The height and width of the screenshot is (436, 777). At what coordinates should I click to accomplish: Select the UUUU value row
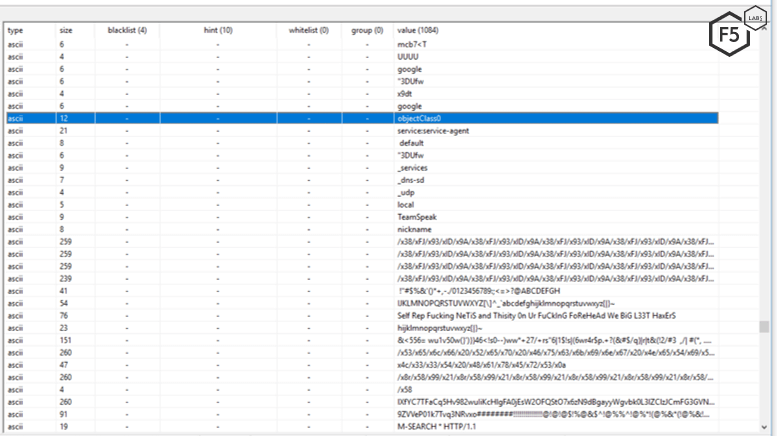pyautogui.click(x=408, y=57)
